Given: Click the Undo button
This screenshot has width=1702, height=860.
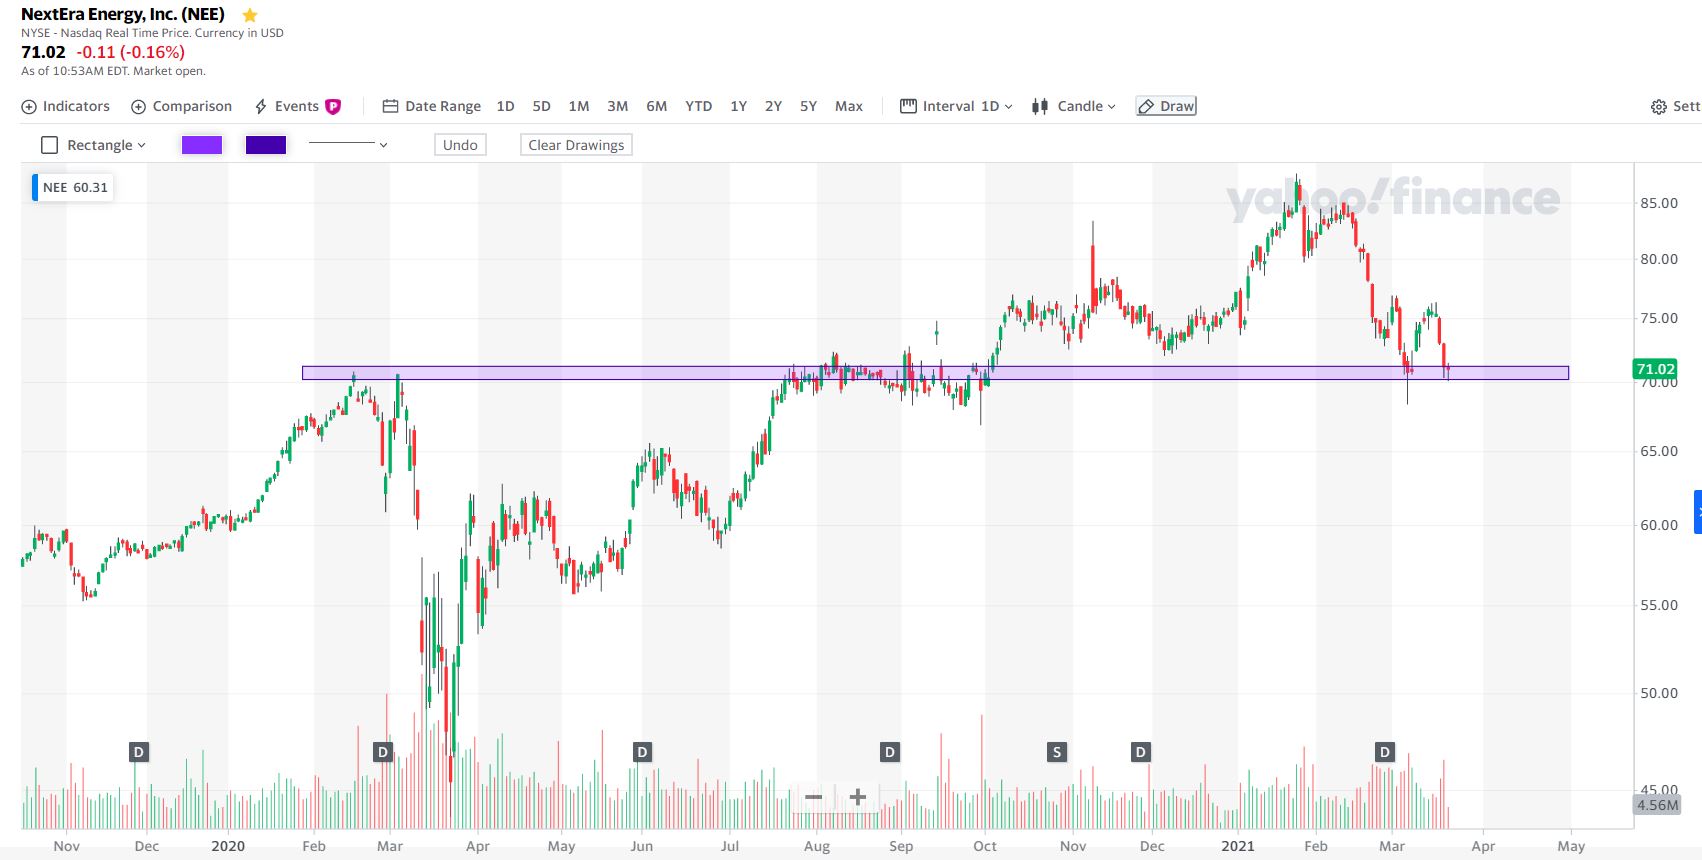Looking at the screenshot, I should pos(460,145).
